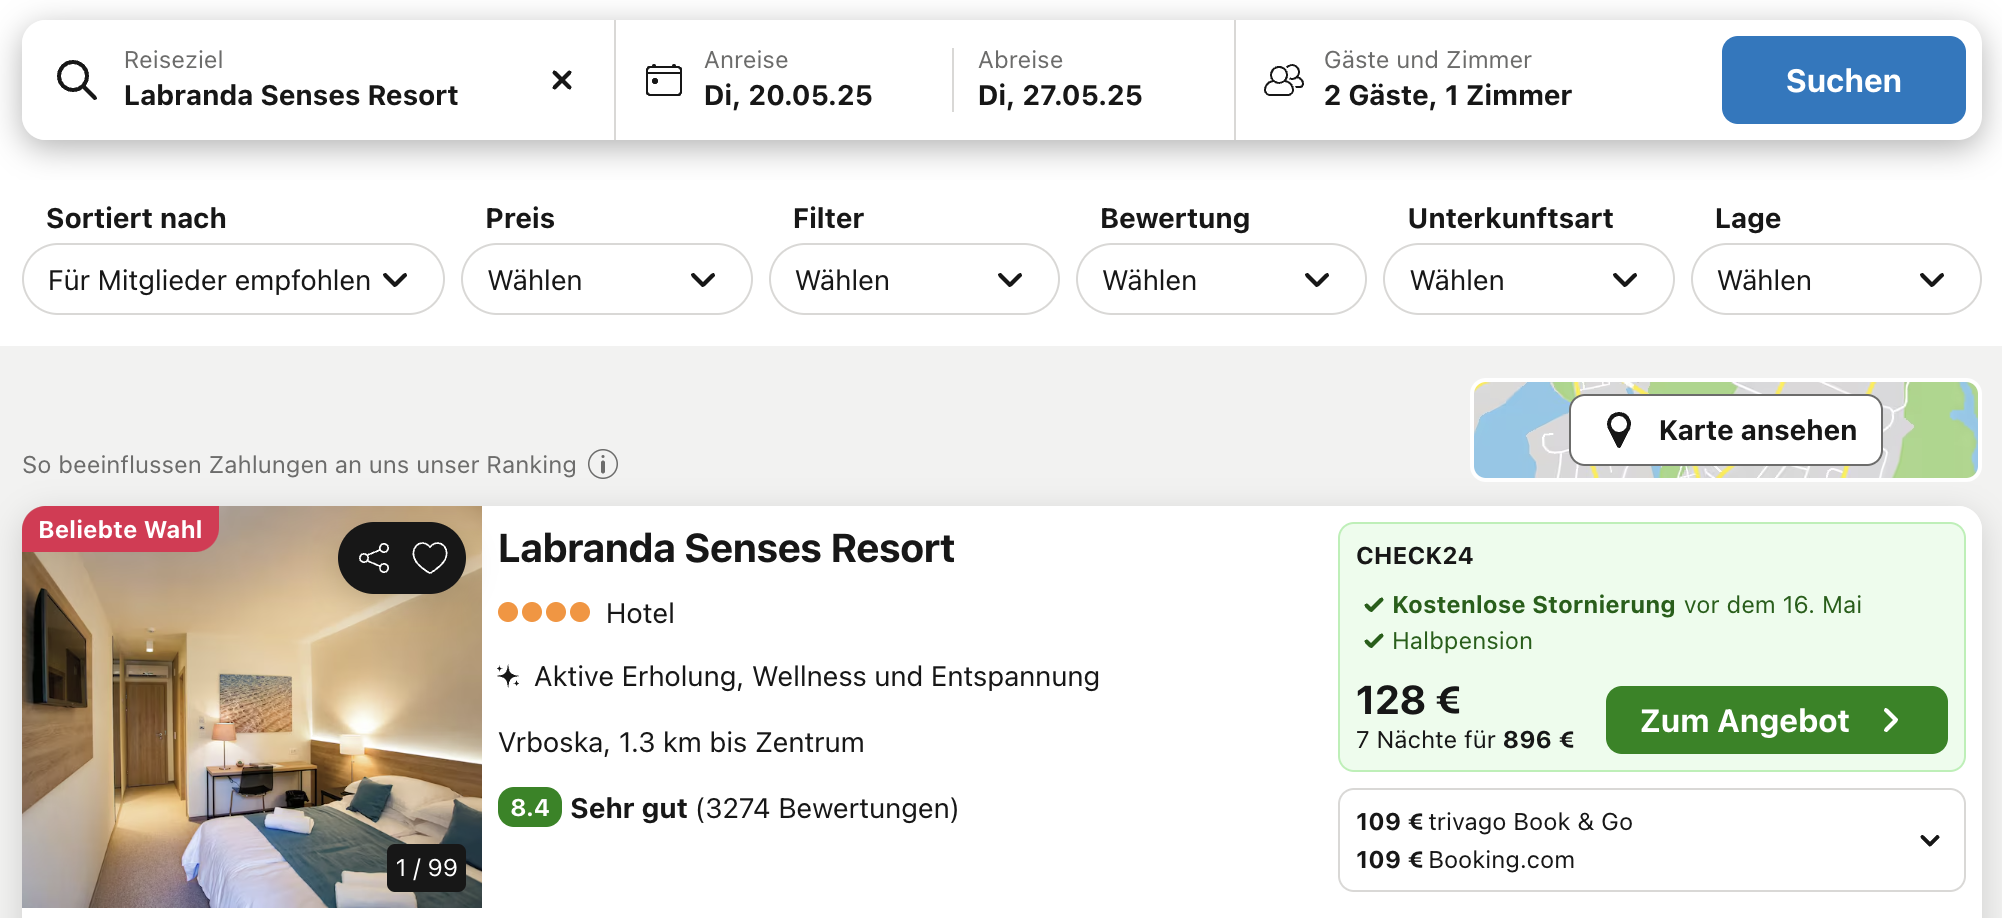This screenshot has height=918, width=2002.
Task: Click So beeinflussen Zahlungen an uns text
Action: pyautogui.click(x=299, y=465)
